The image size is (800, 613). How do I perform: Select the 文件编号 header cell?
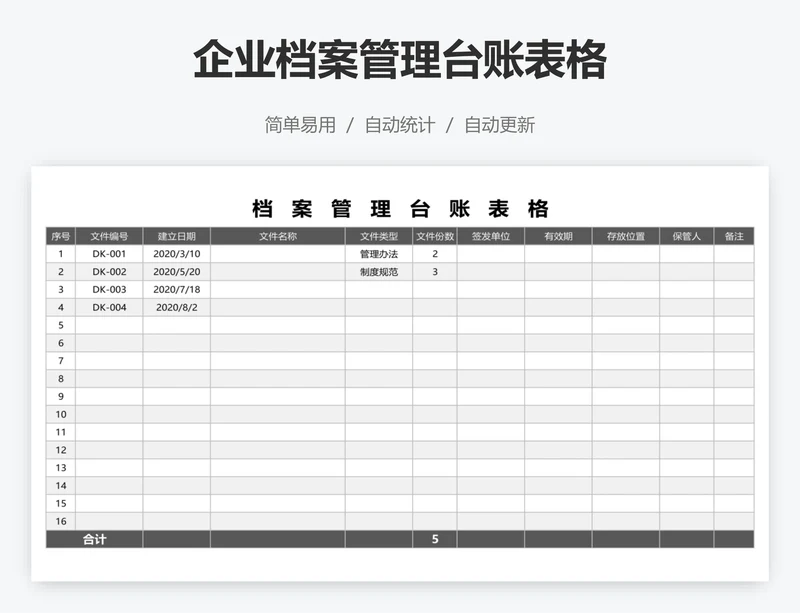point(109,236)
